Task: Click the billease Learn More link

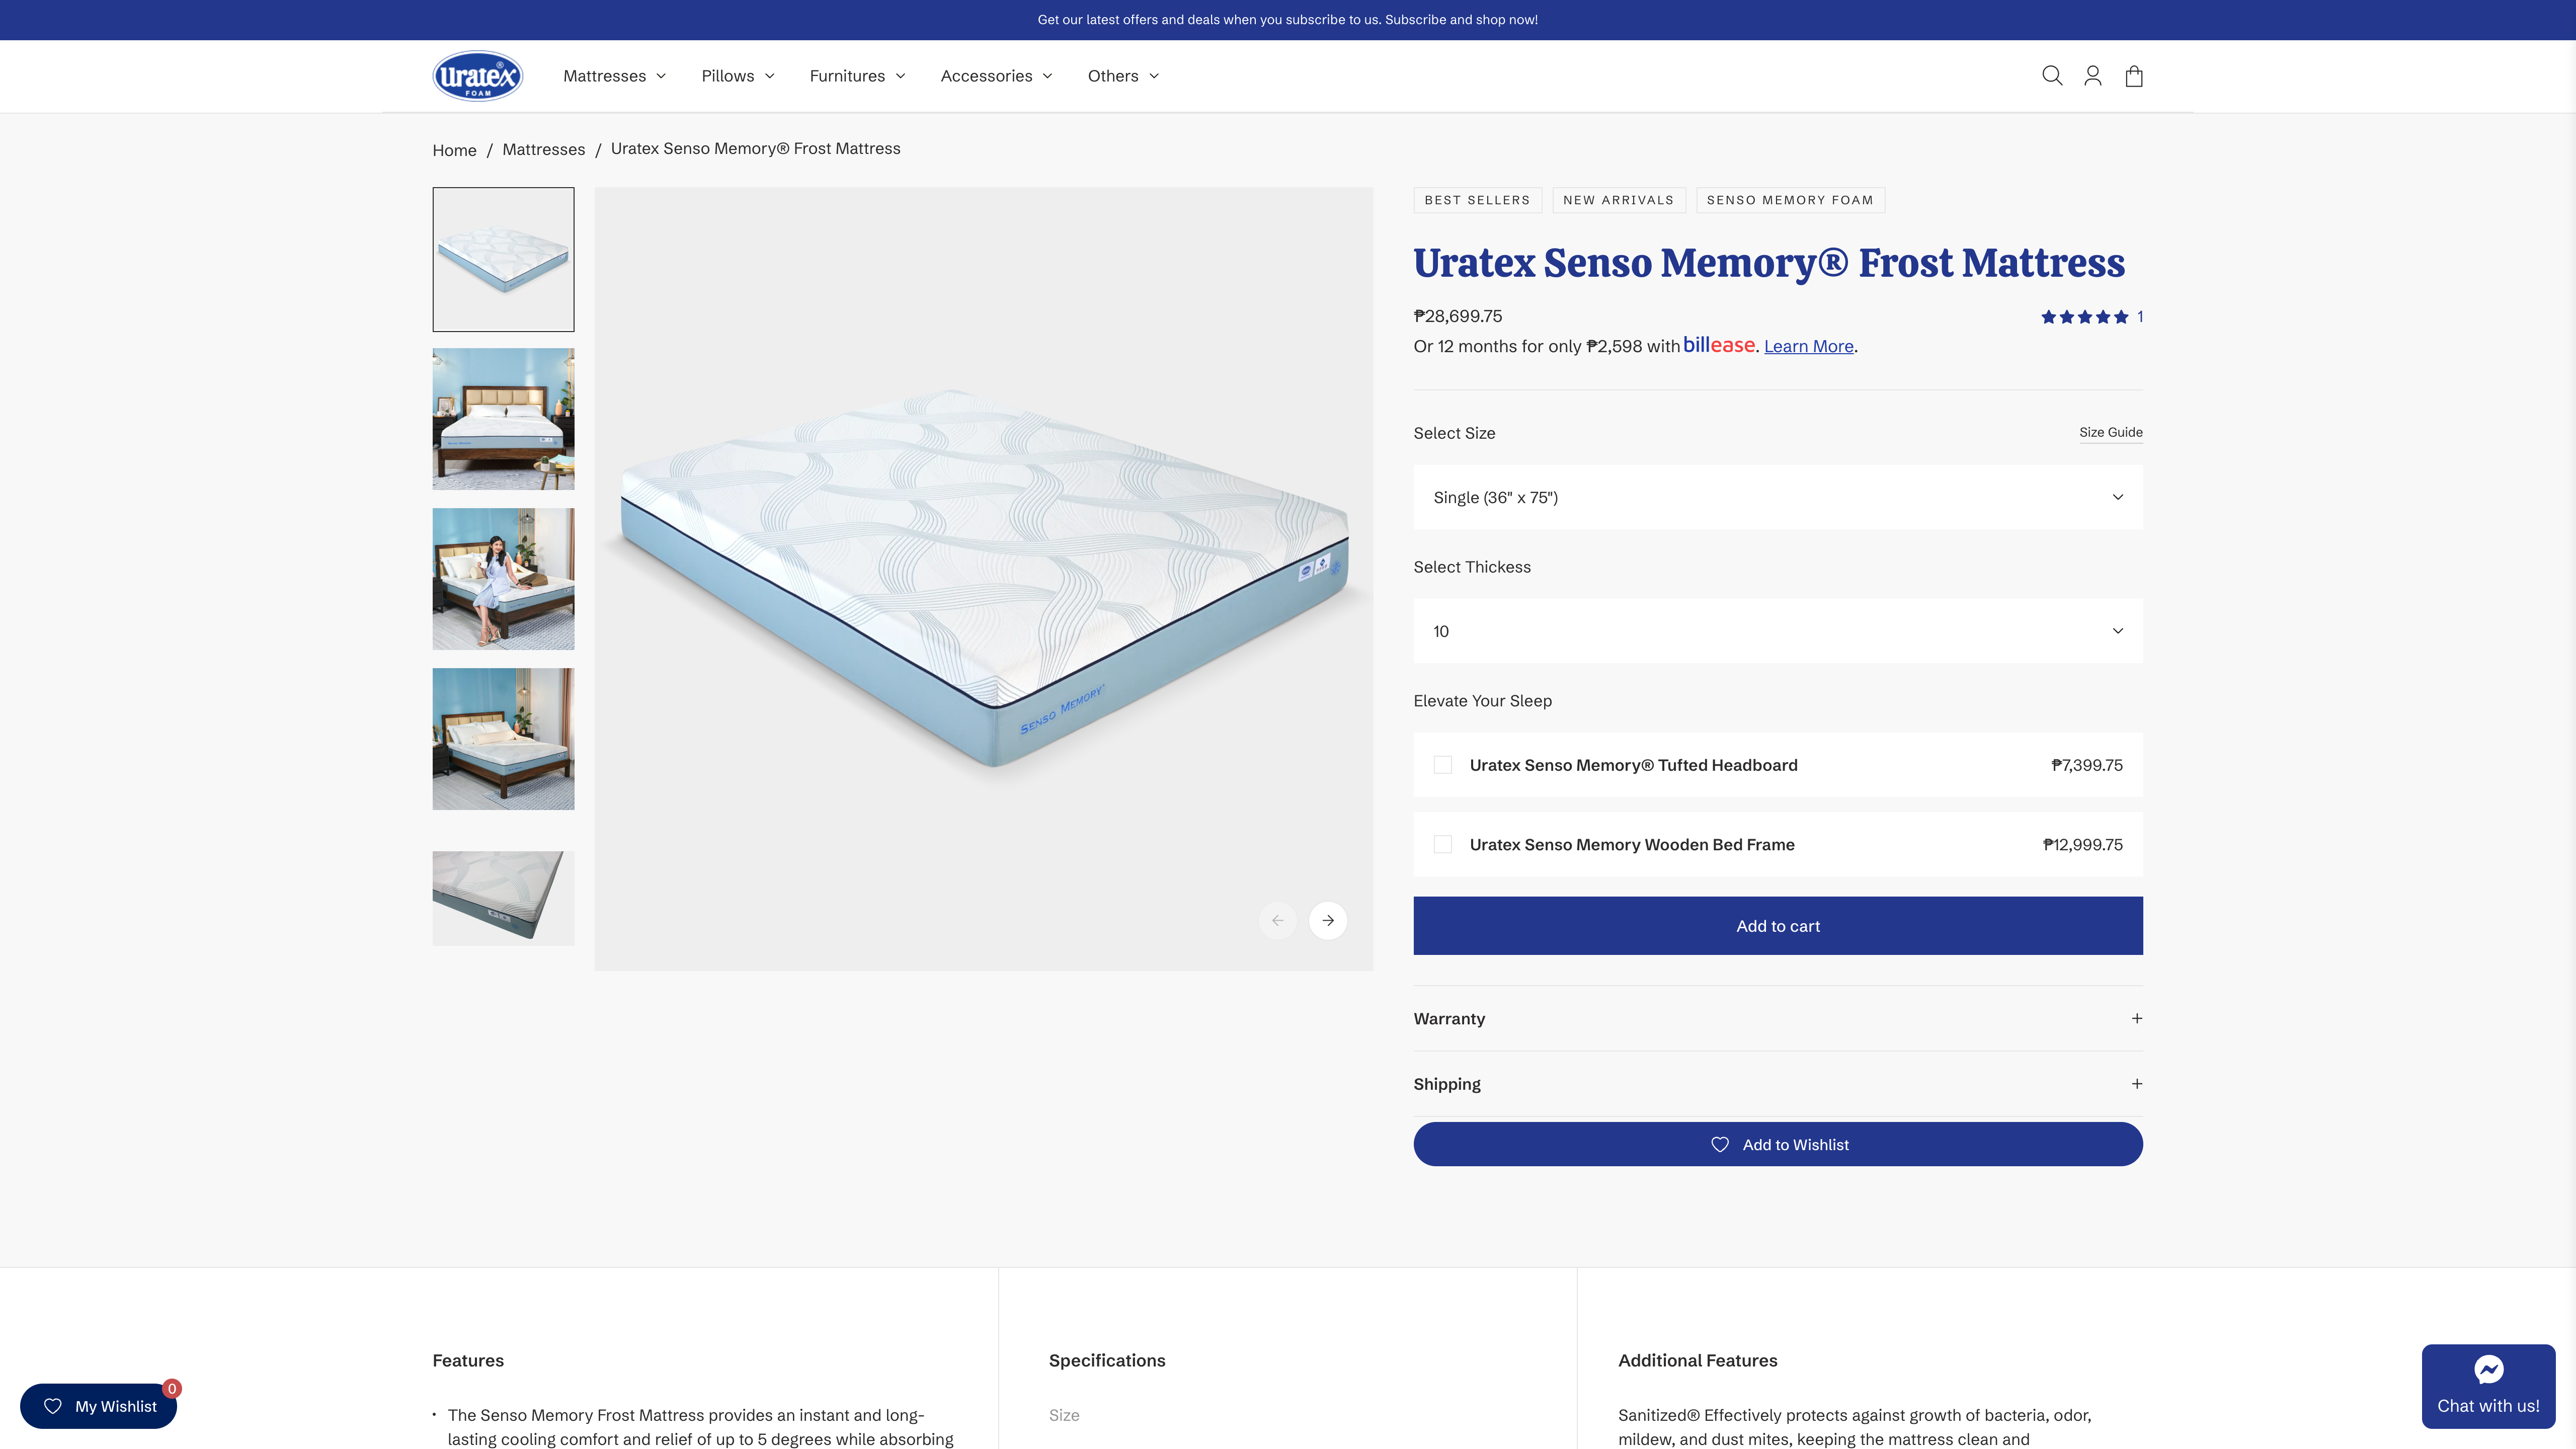Action: point(1808,346)
